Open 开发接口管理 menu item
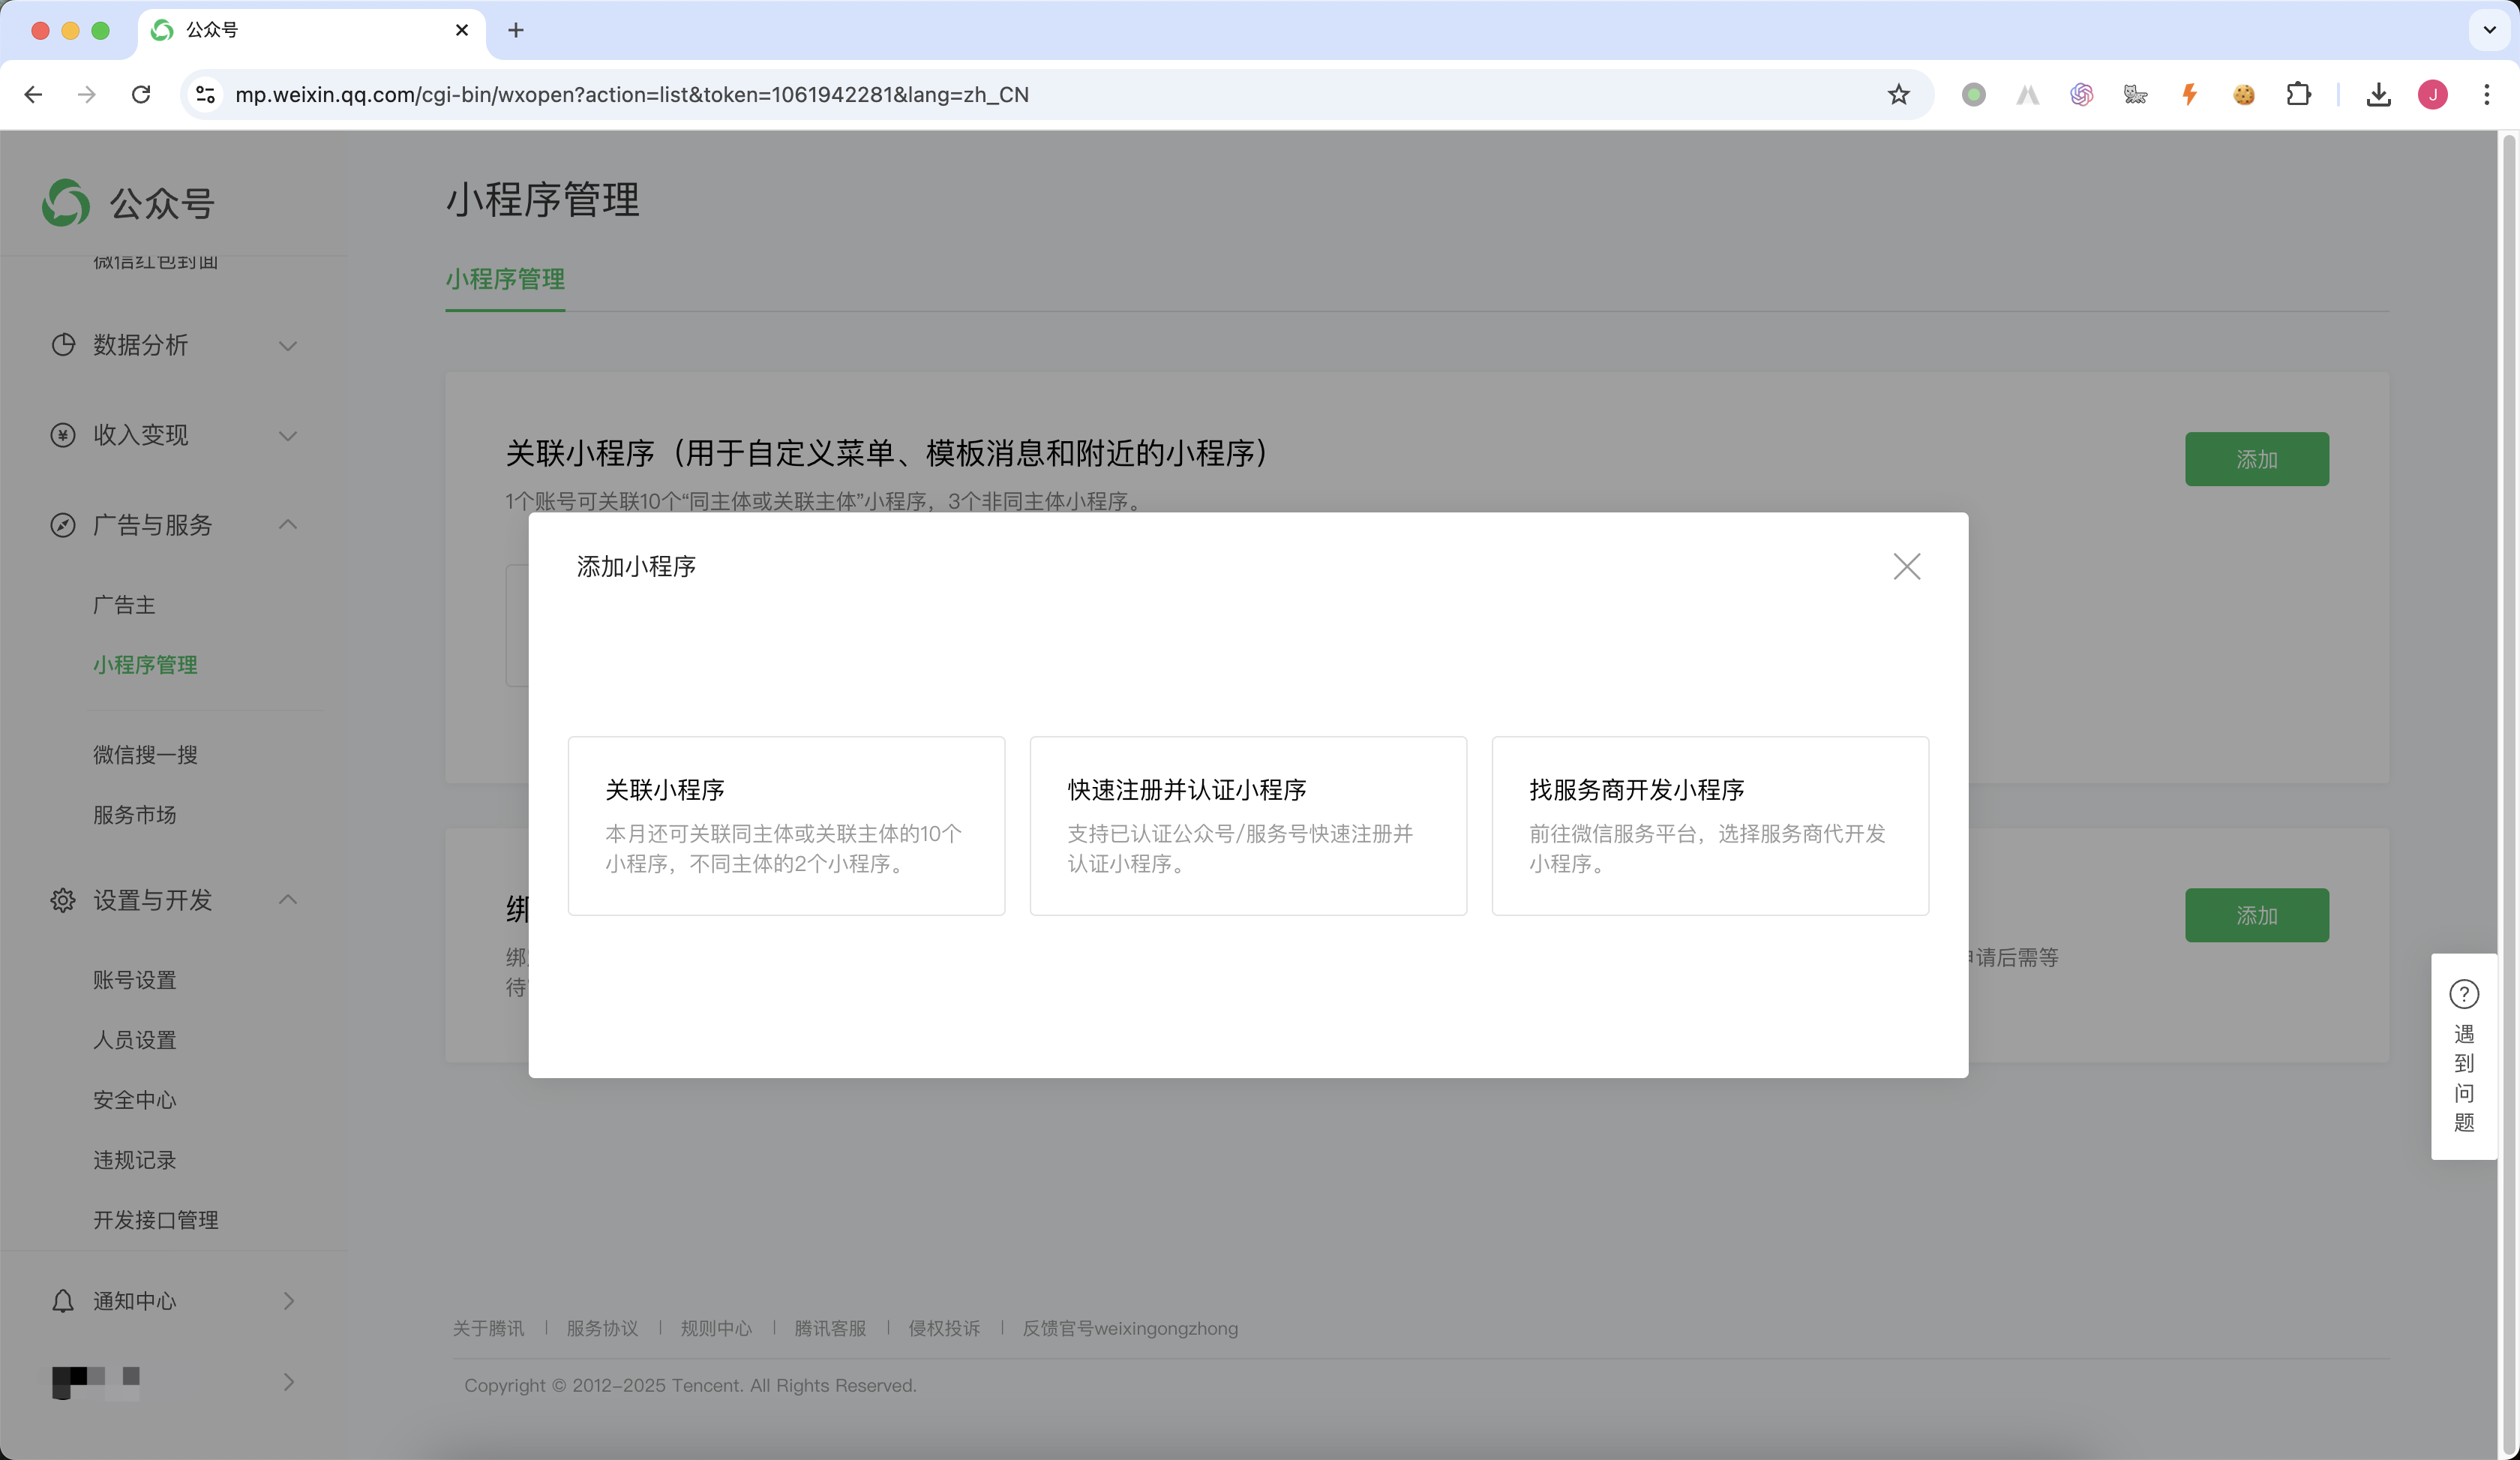 click(155, 1220)
